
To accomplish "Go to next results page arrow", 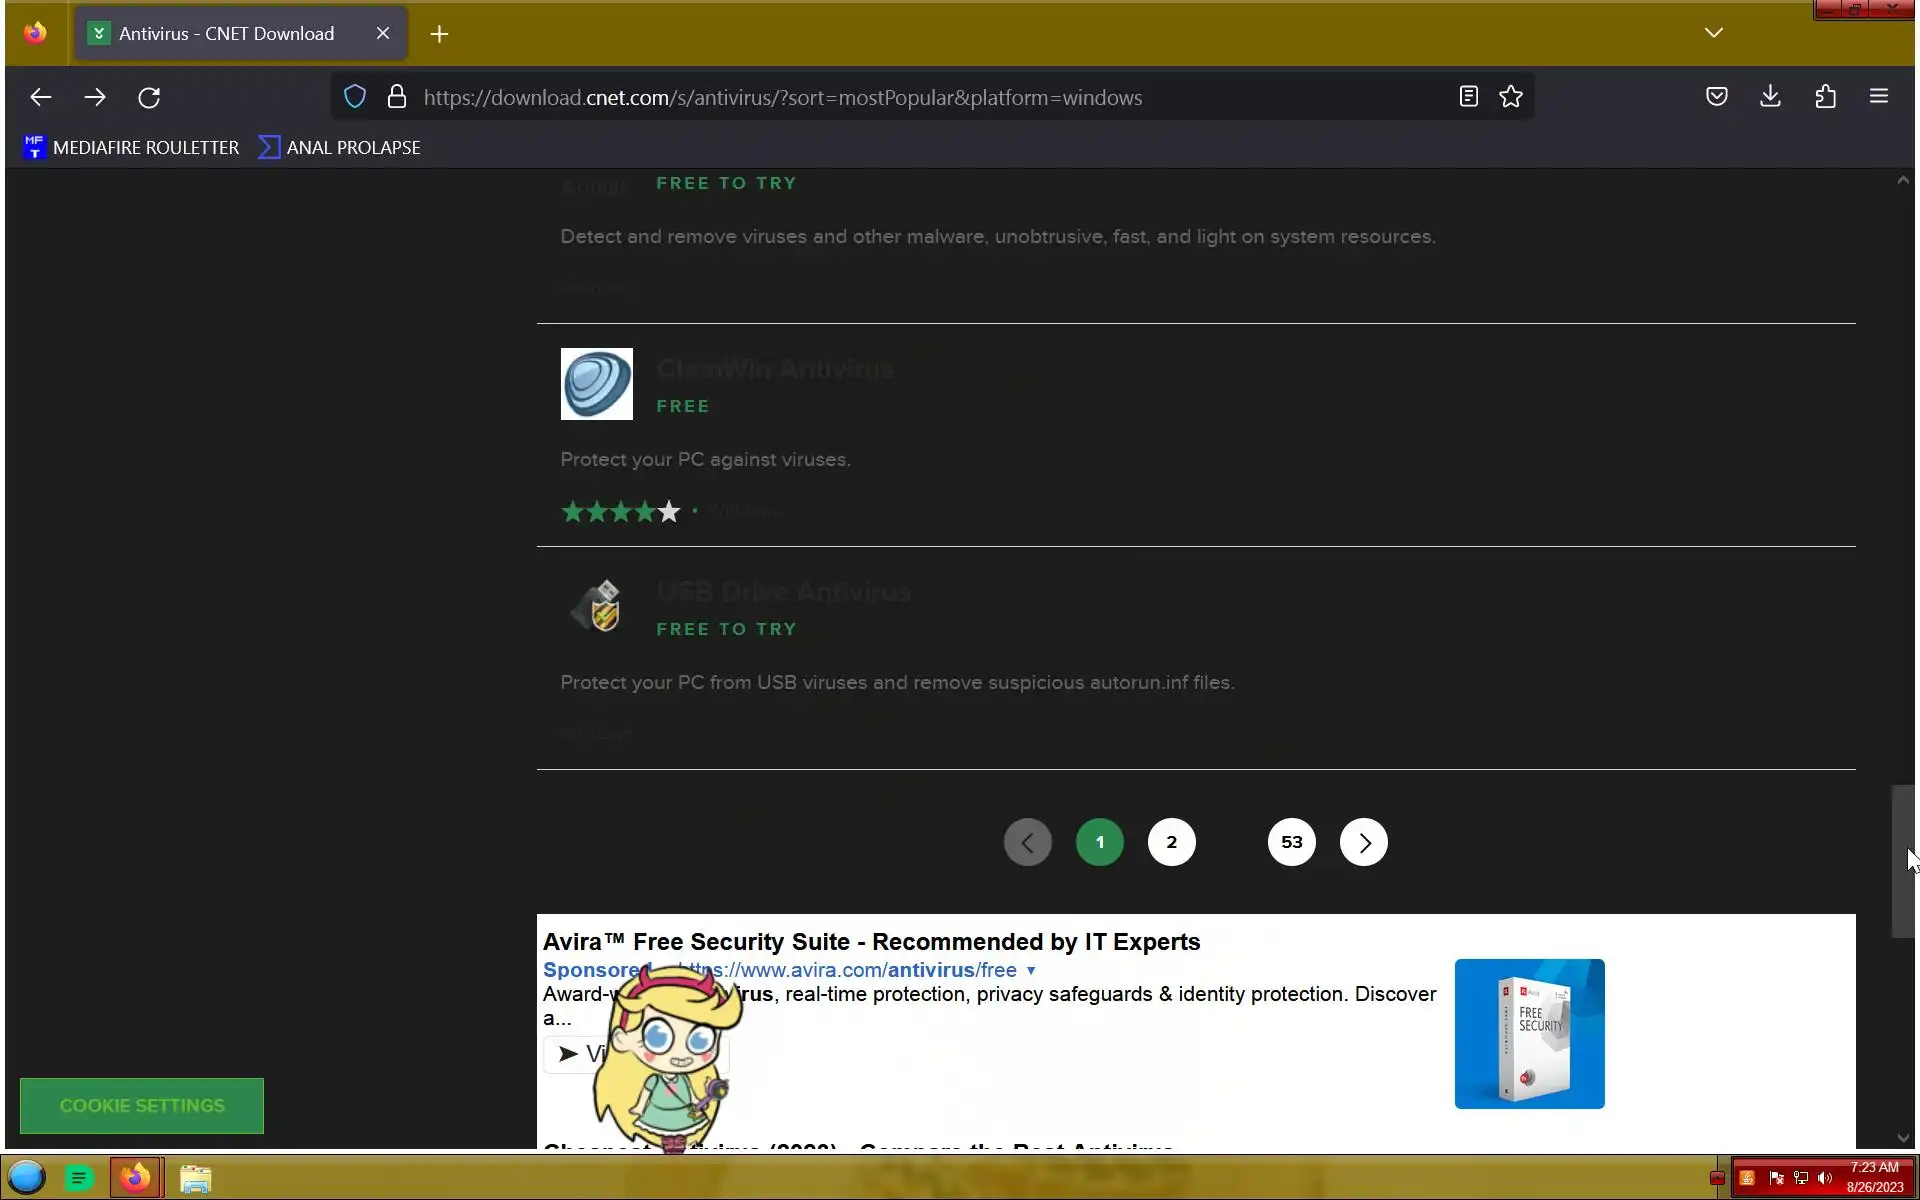I will (x=1363, y=842).
